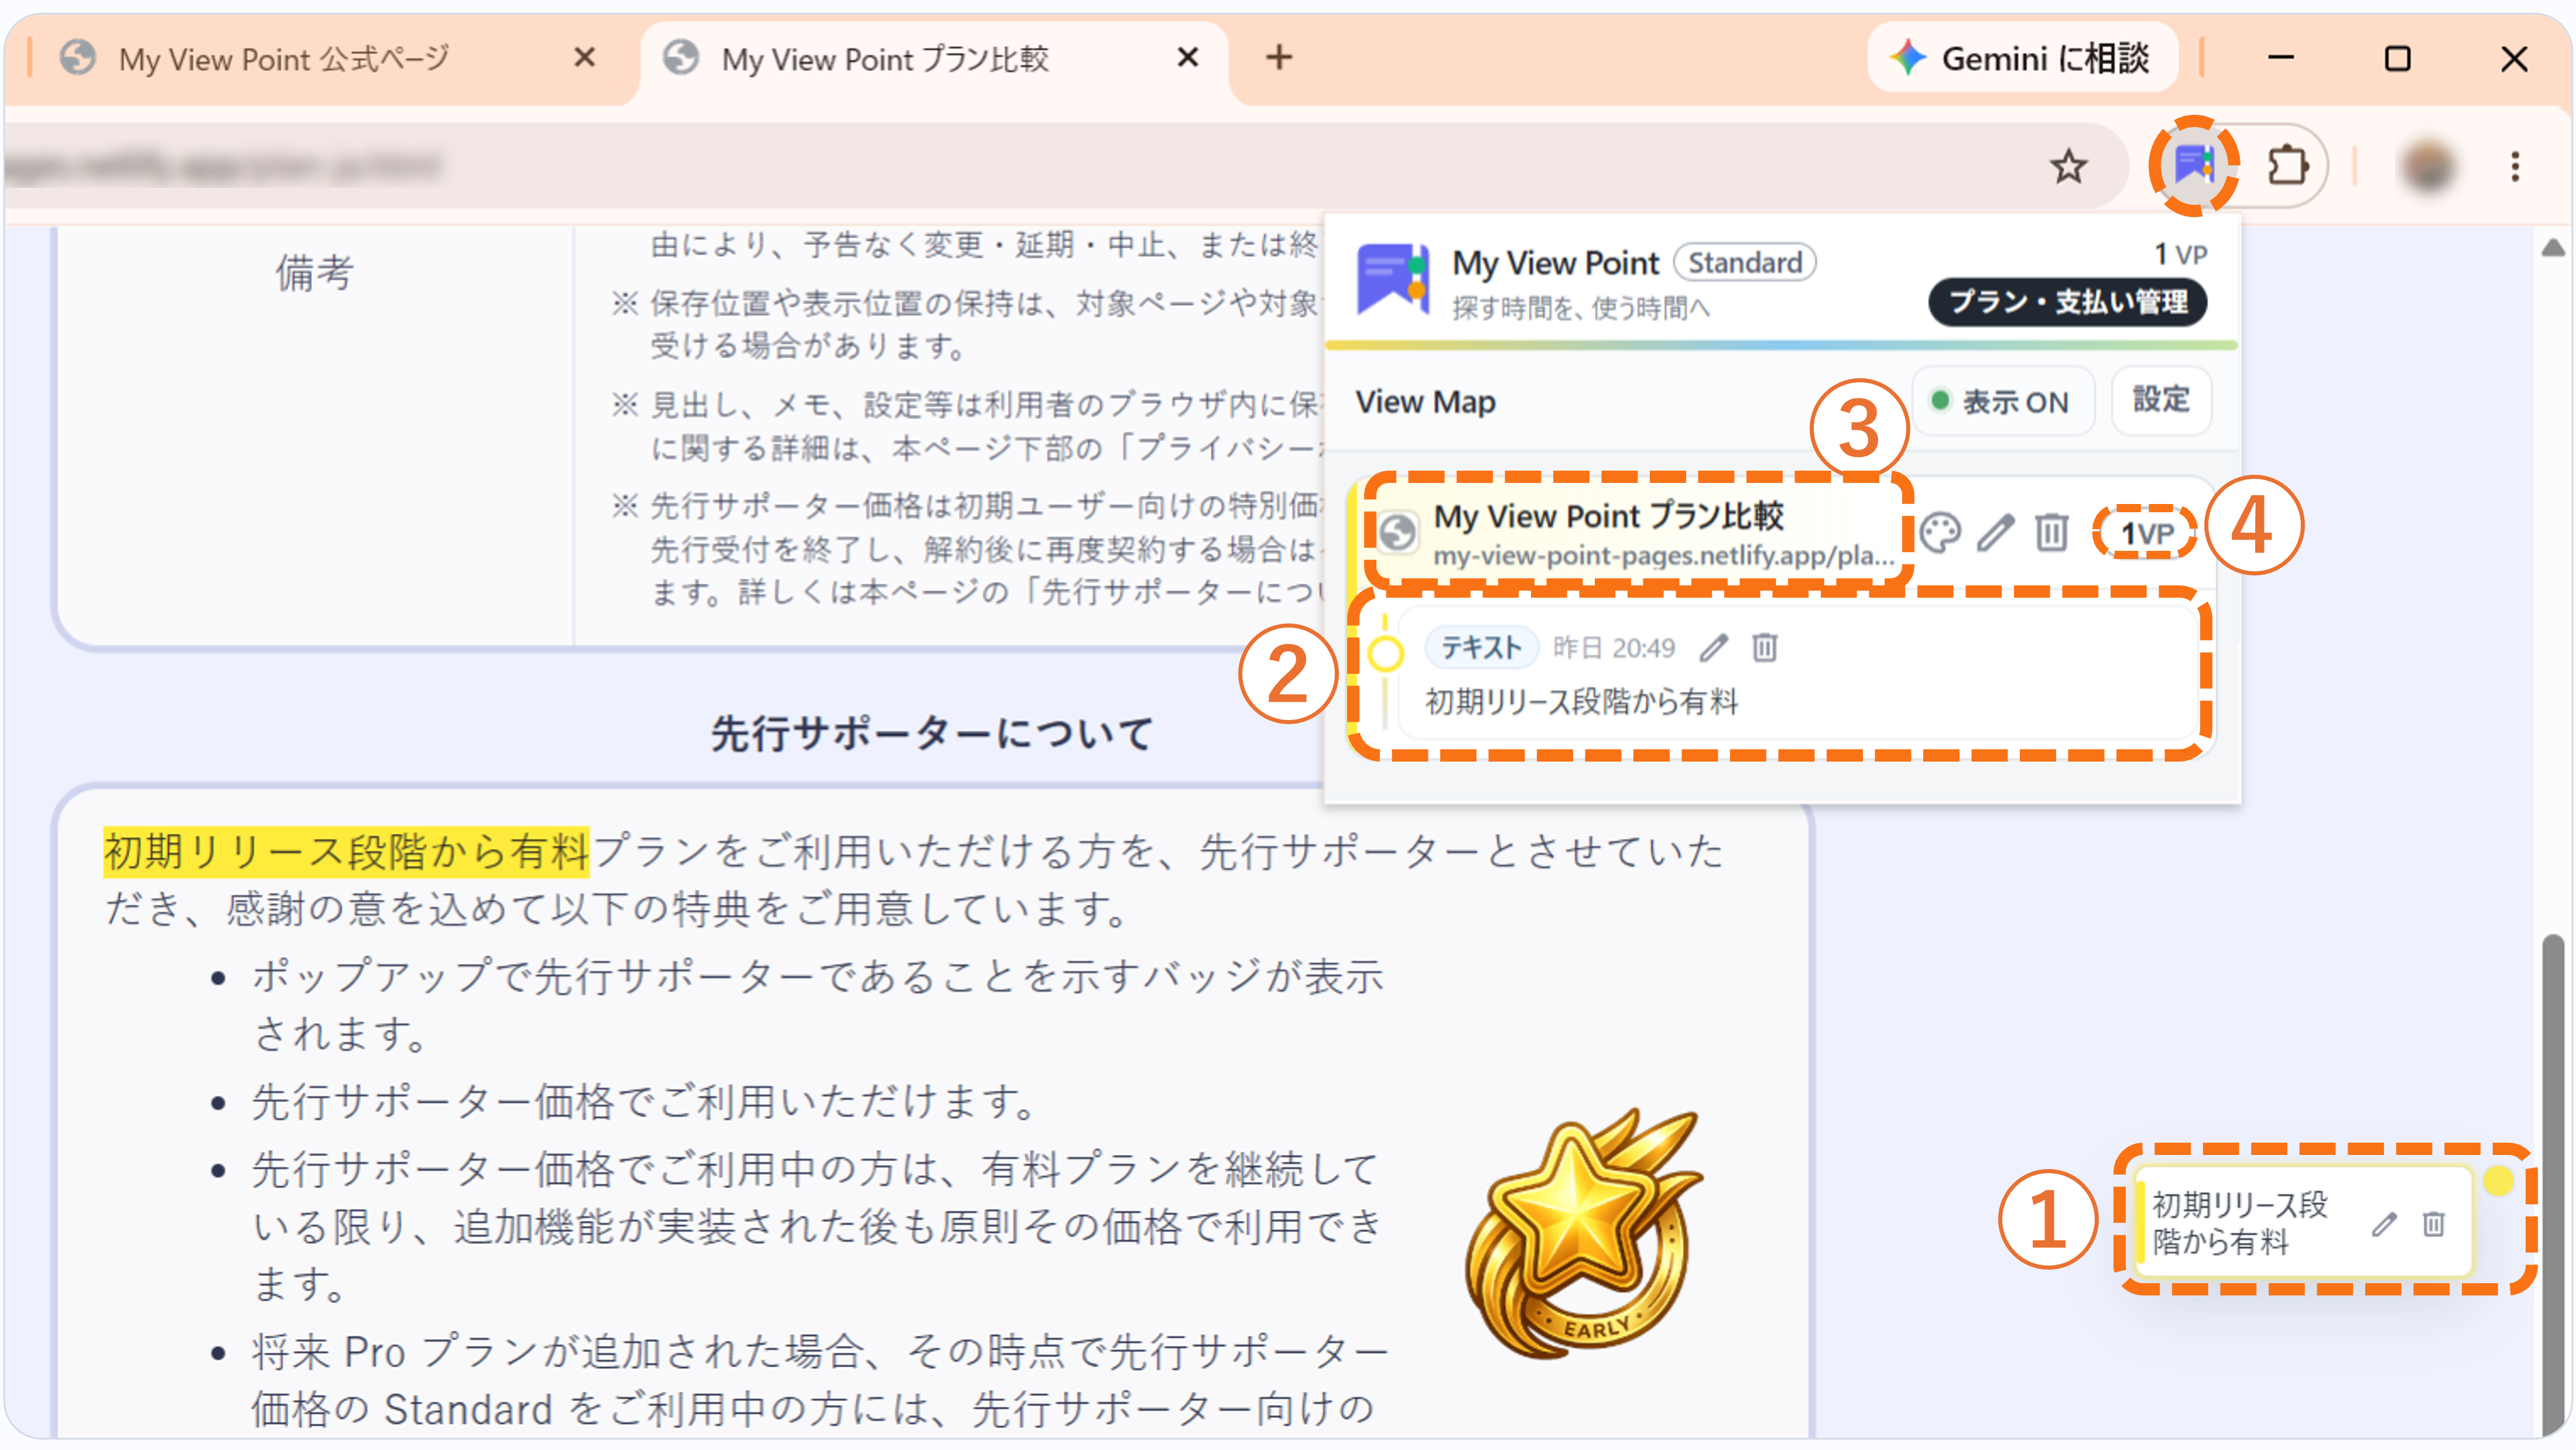The height and width of the screenshot is (1450, 2576).
Task: Click the note text 初期リリース段階から有料 in popup
Action: pos(1581,702)
